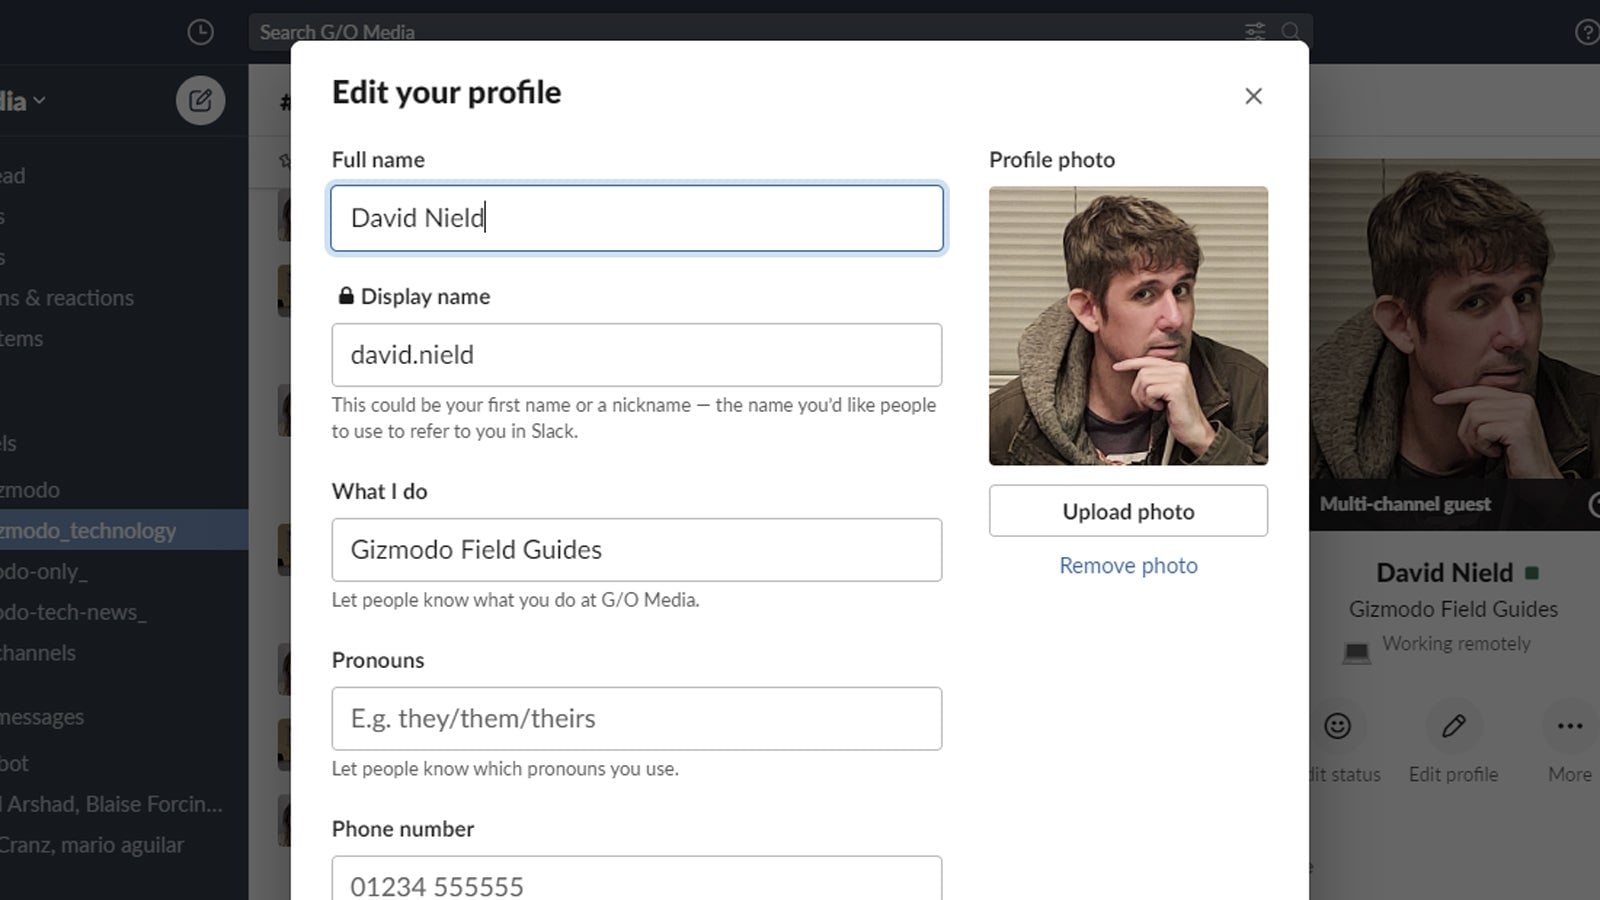
Task: Select the Edit profile pencil icon
Action: [1453, 725]
